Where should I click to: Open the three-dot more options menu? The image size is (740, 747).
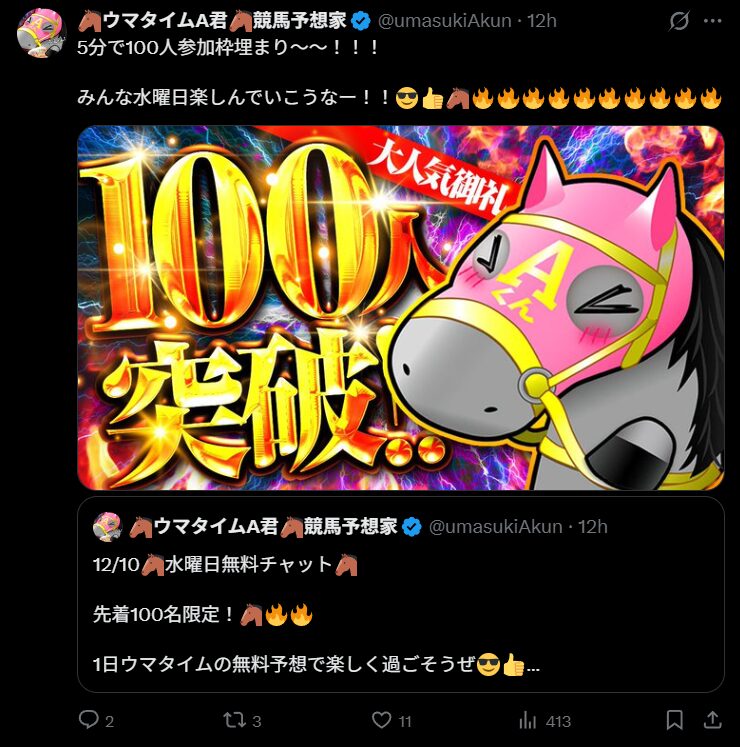712,21
